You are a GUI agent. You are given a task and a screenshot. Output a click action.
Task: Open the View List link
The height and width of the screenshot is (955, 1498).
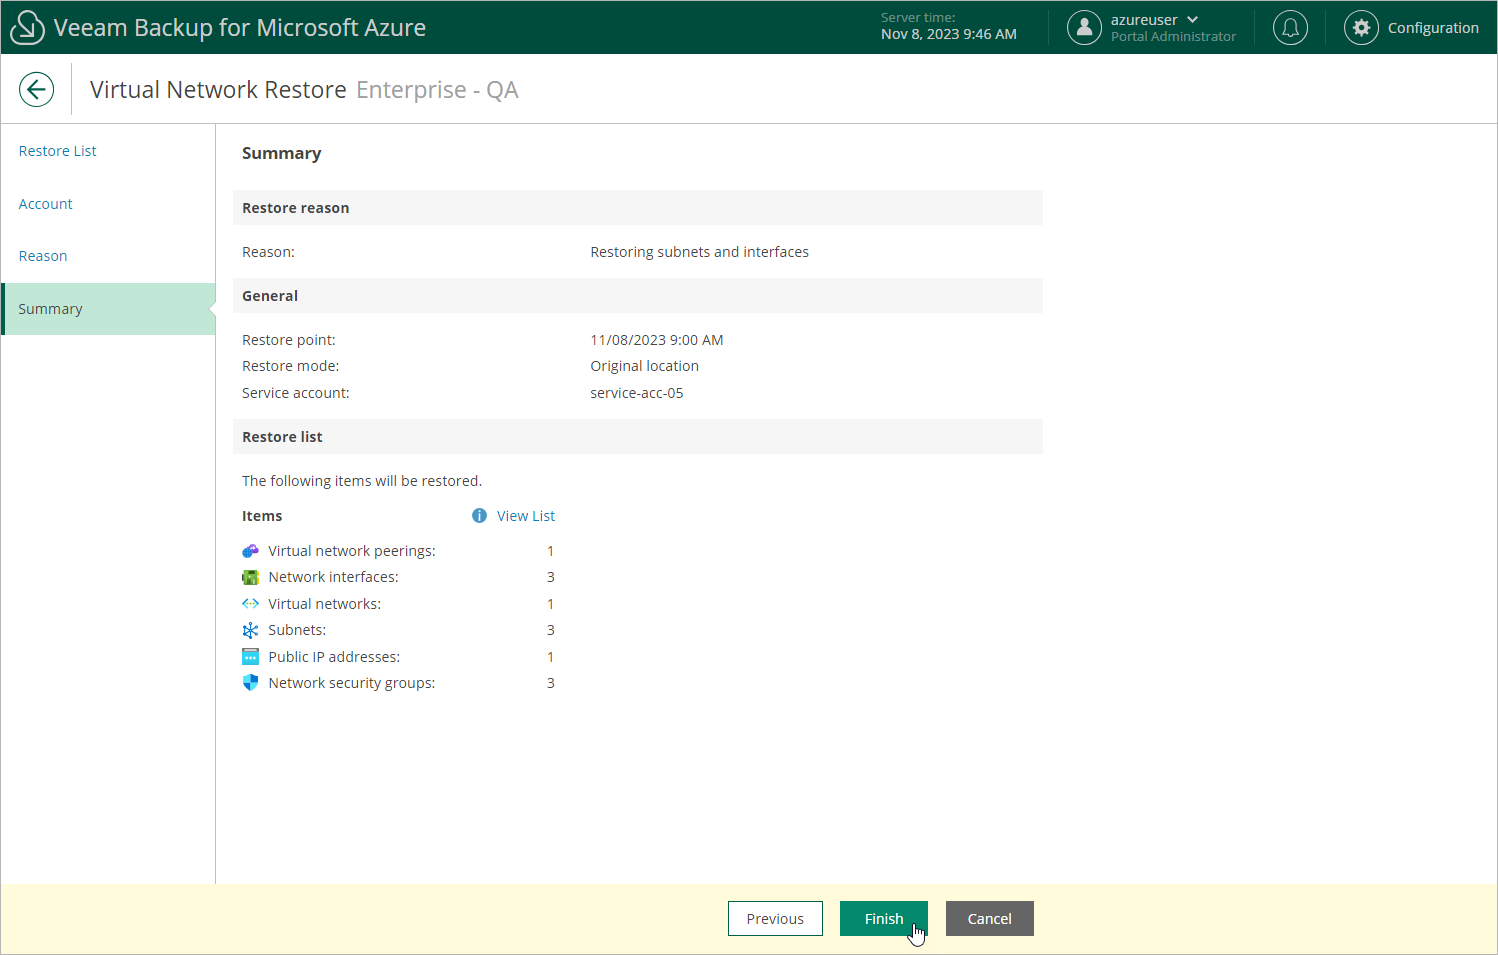[526, 516]
